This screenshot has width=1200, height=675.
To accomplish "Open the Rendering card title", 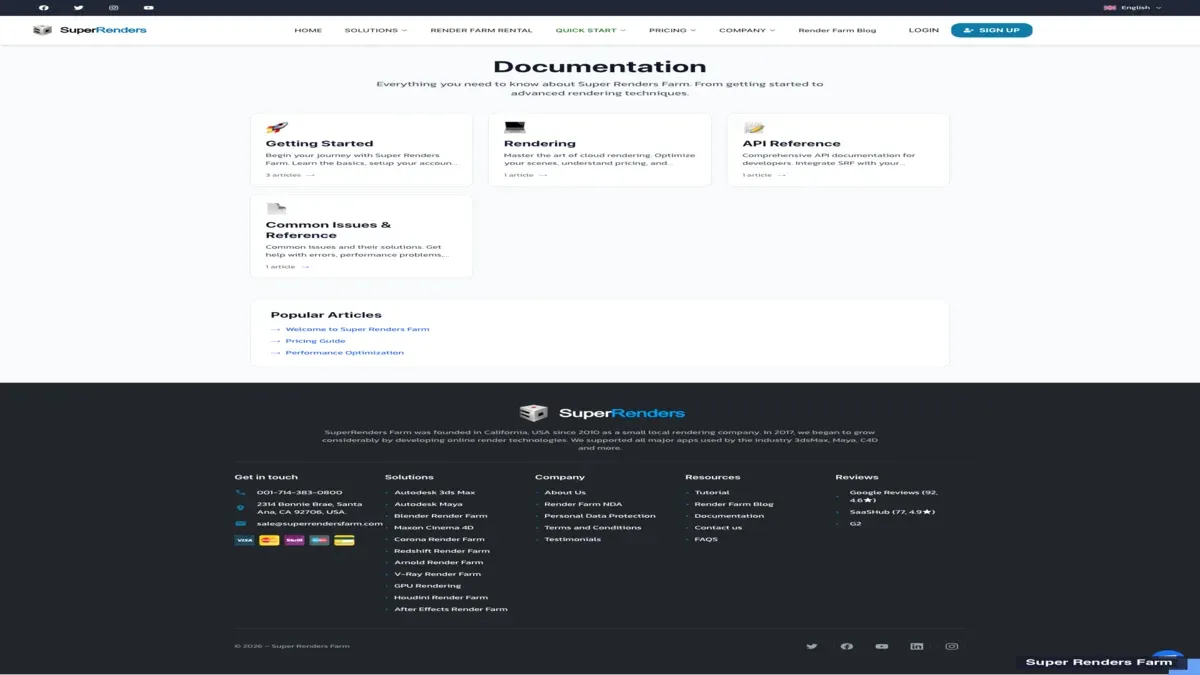I will point(540,144).
